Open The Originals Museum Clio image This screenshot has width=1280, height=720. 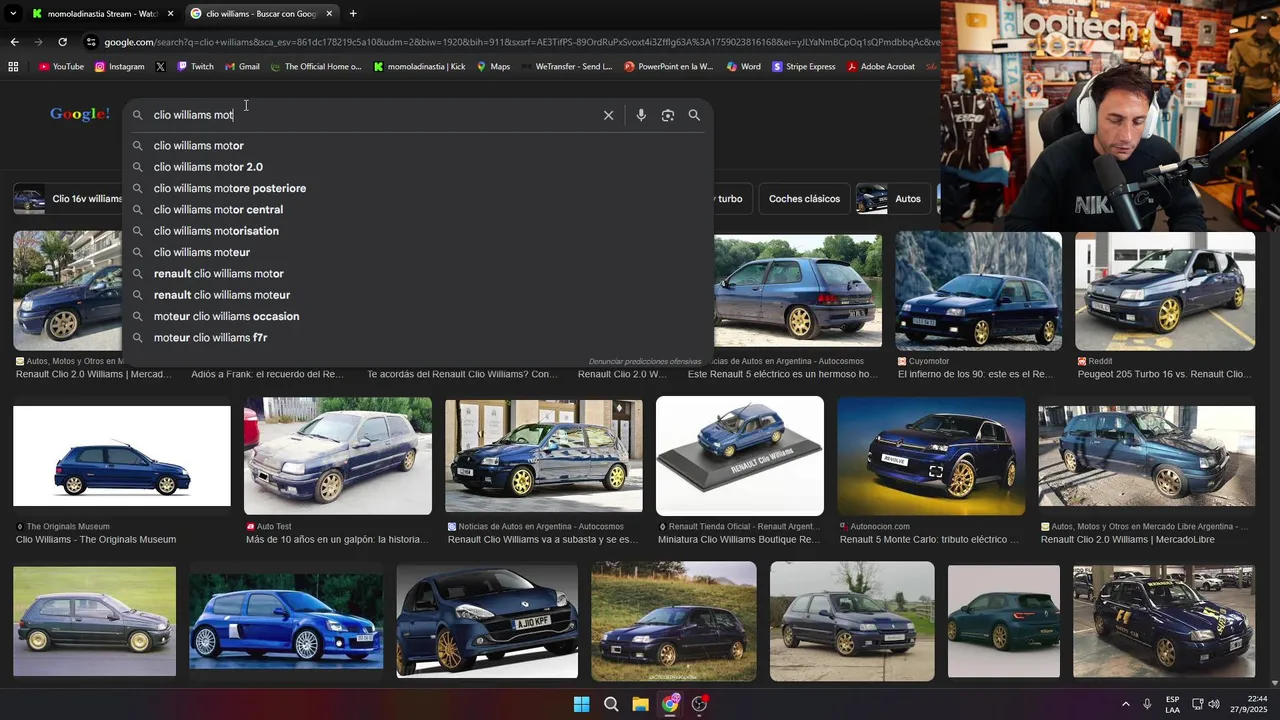(x=122, y=456)
